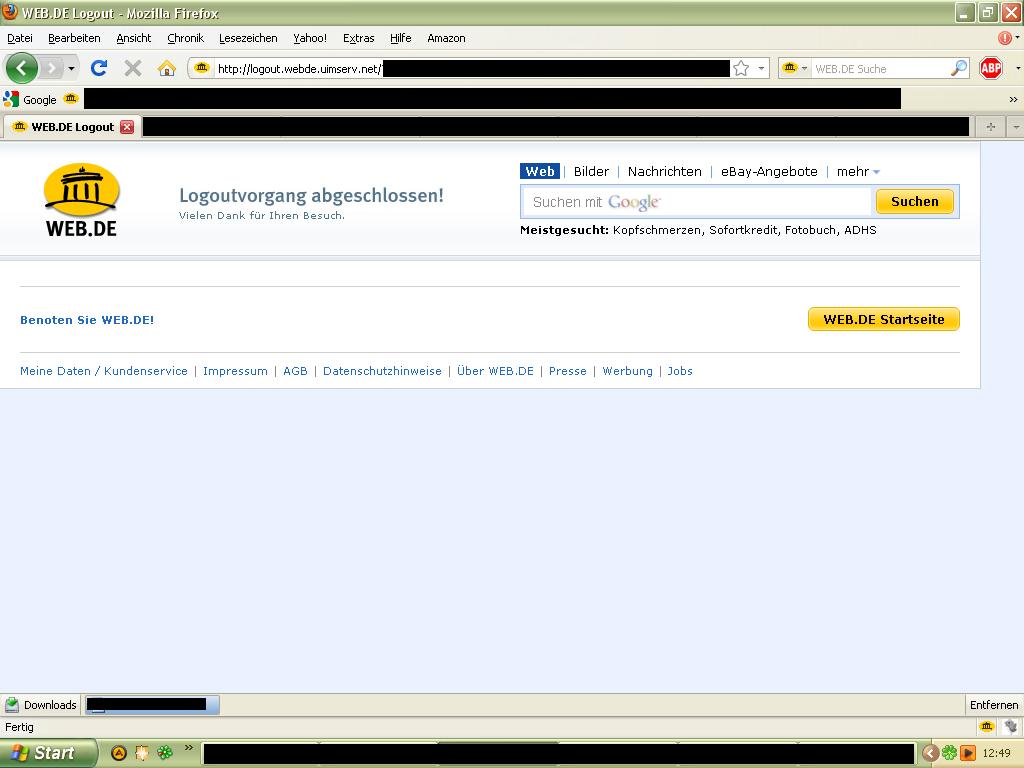The width and height of the screenshot is (1024, 768).
Task: Click the WEB.DE site icon in the address bar
Action: coord(201,68)
